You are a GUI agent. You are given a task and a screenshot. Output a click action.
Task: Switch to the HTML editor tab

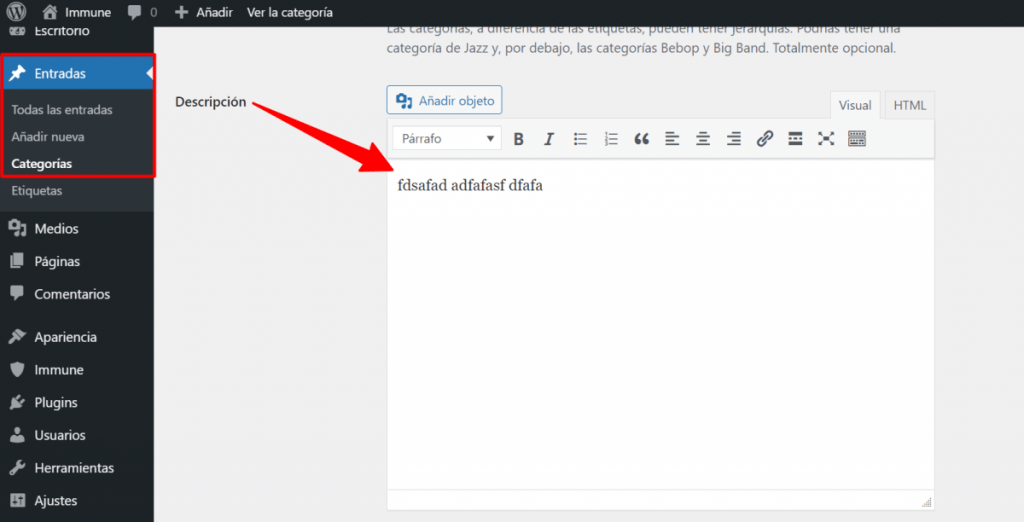[x=909, y=105]
